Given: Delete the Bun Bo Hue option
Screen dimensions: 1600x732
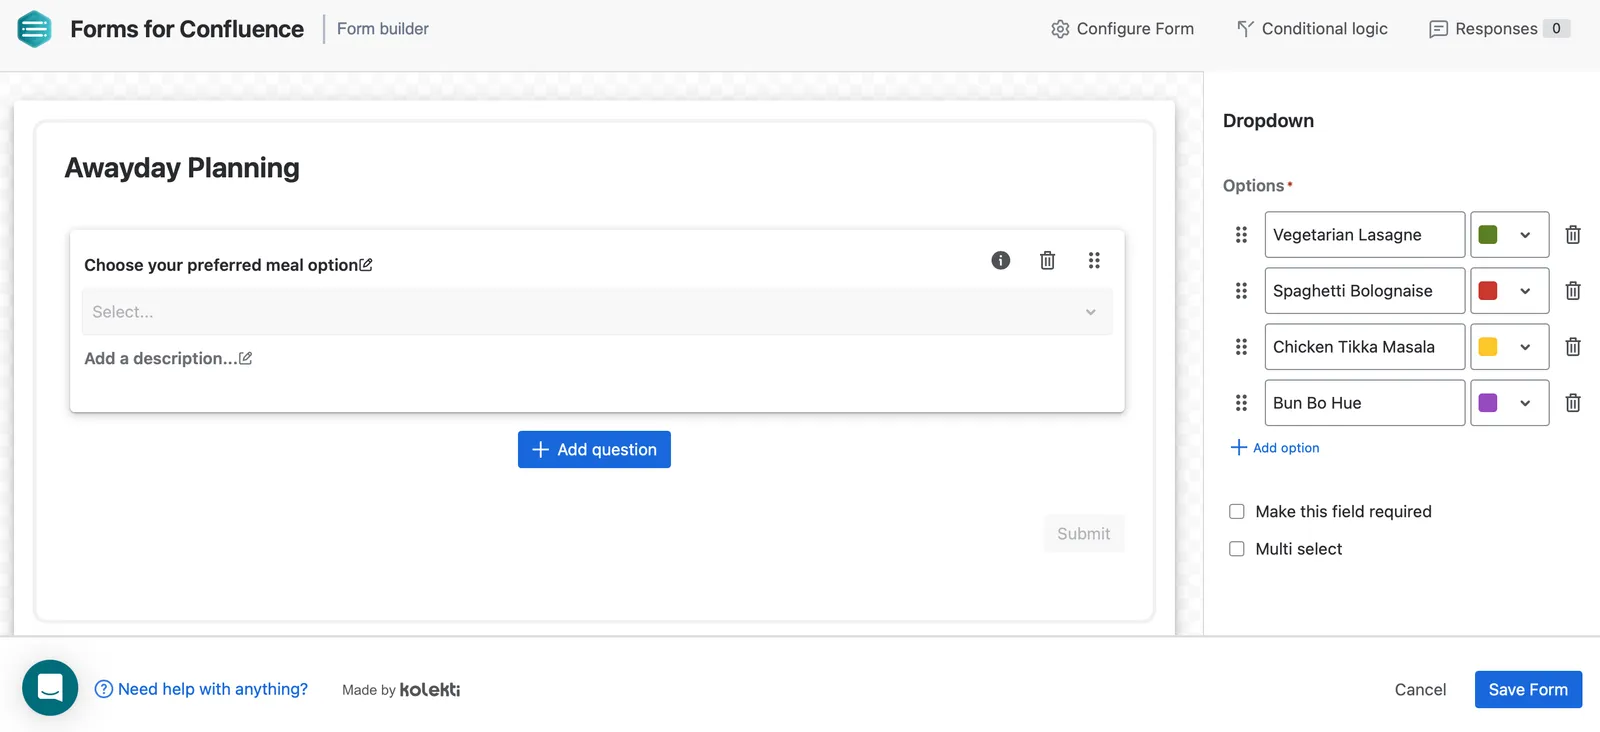Looking at the screenshot, I should click(1573, 403).
